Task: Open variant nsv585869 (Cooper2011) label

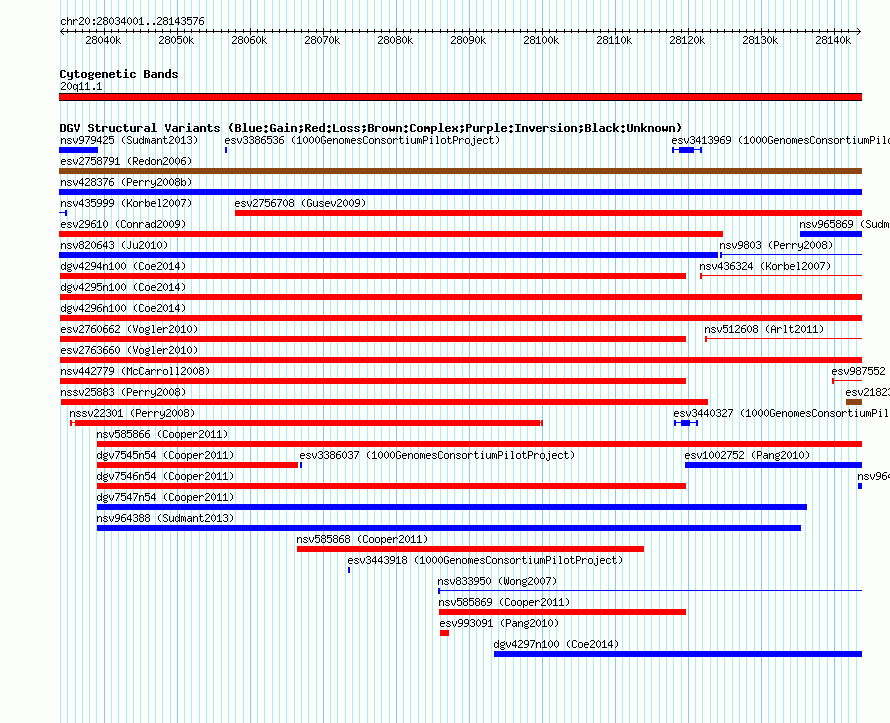Action: tap(504, 602)
